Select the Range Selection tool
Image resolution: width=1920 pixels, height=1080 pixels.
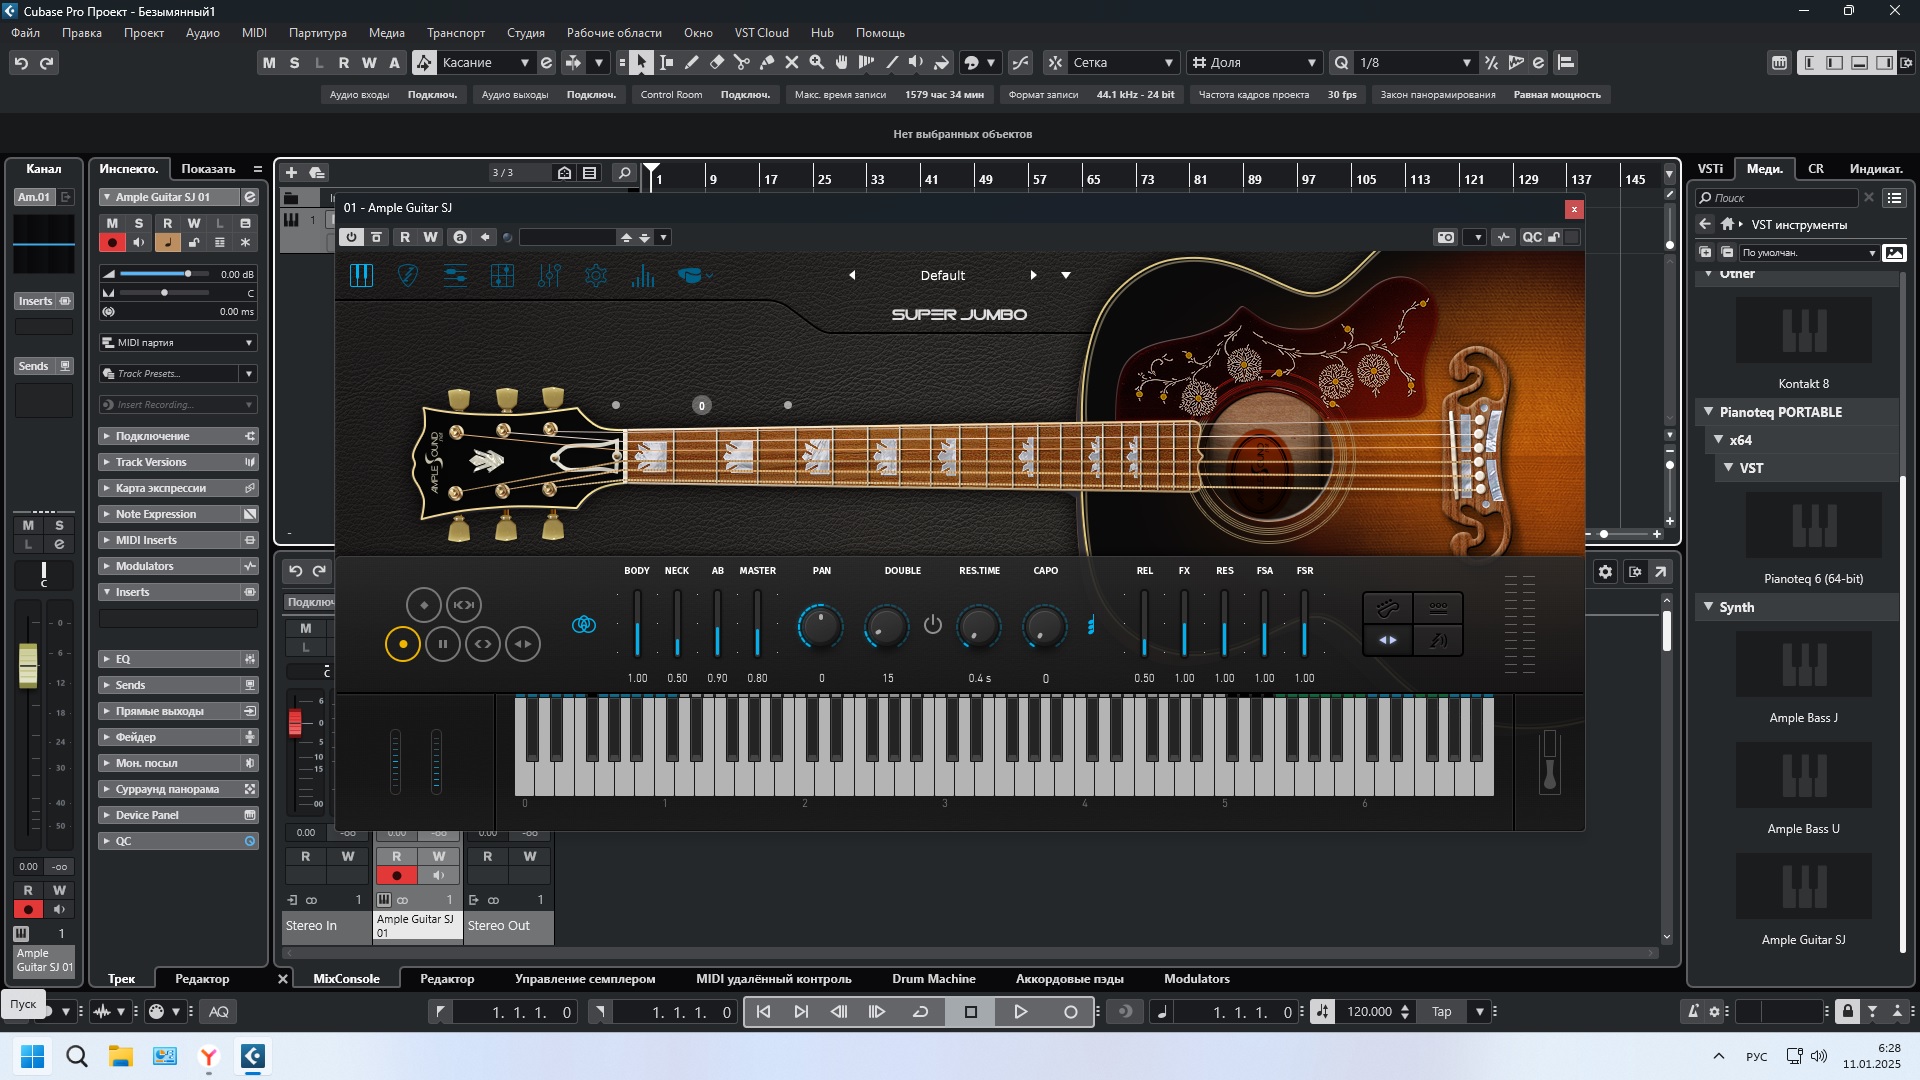coord(667,62)
